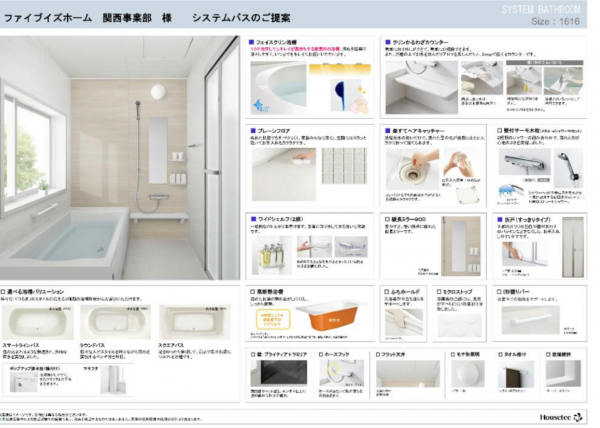Open the floor tile pattern swatch
The width and height of the screenshot is (600, 428).
(x=344, y=166)
